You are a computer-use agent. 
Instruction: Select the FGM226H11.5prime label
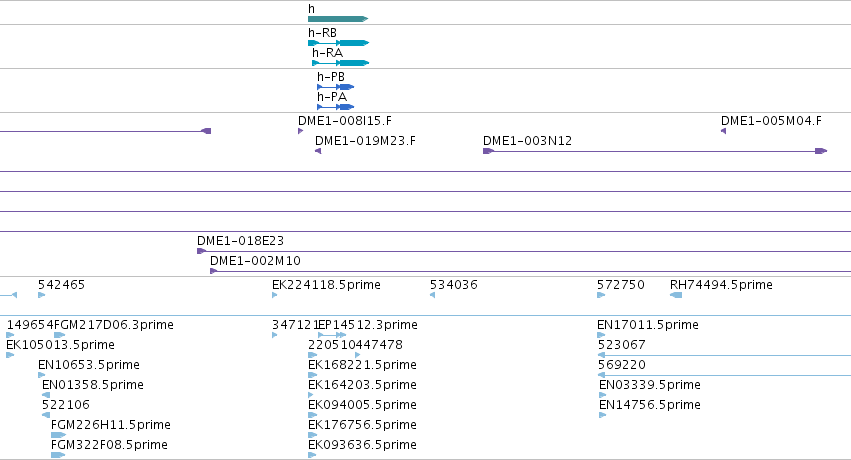pos(111,425)
